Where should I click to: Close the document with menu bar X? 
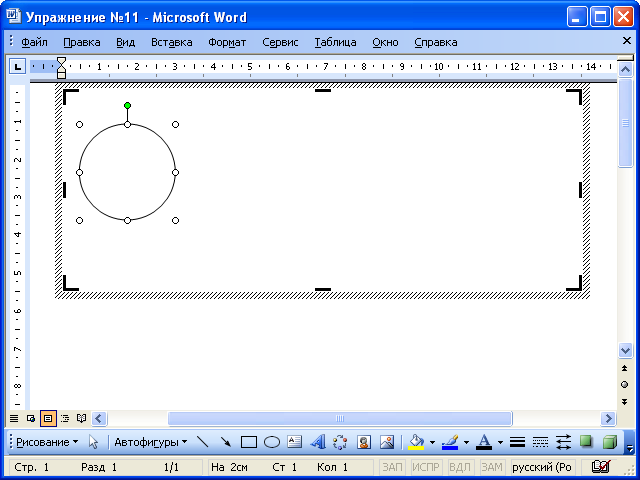coord(627,40)
